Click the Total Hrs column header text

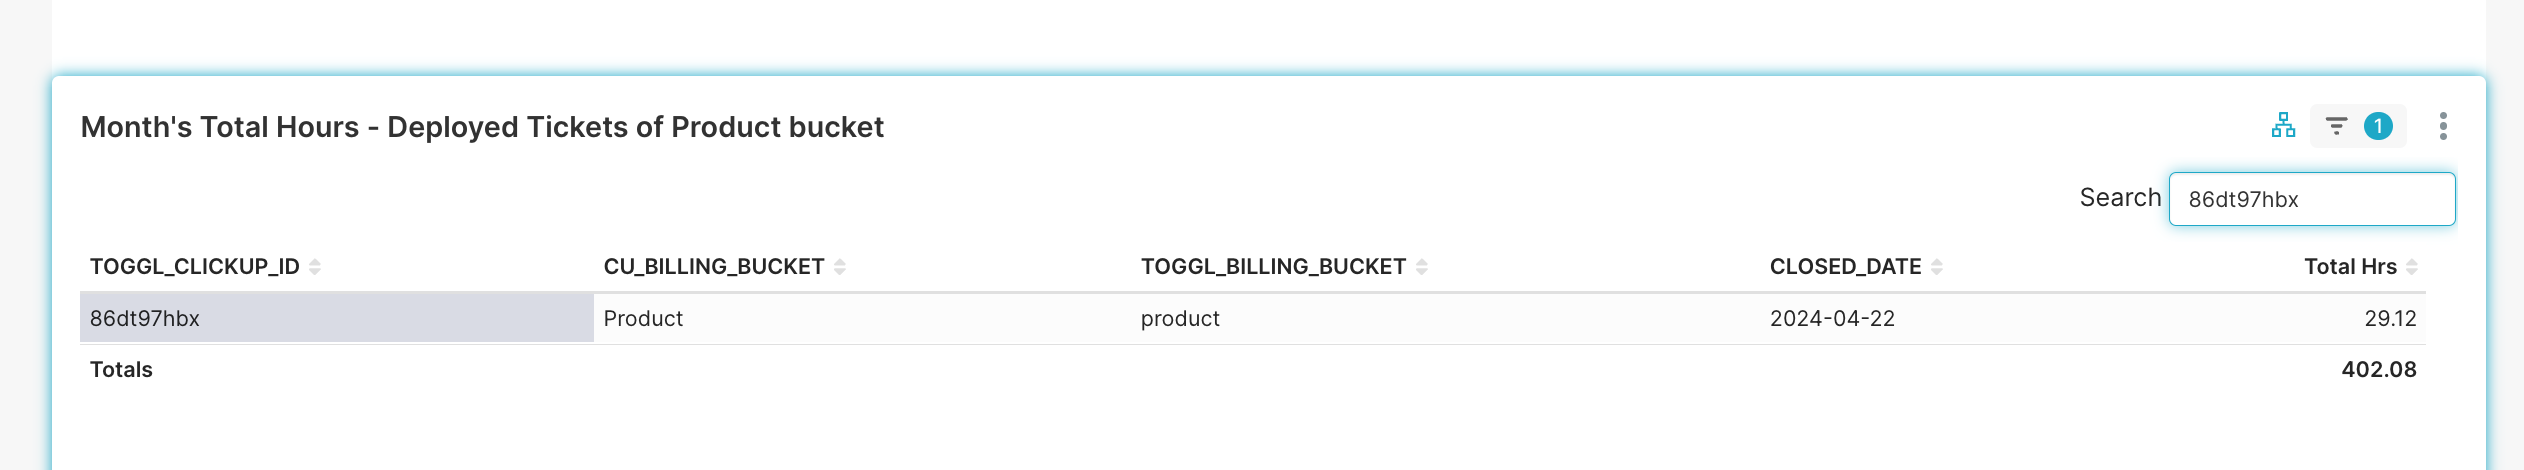2351,266
